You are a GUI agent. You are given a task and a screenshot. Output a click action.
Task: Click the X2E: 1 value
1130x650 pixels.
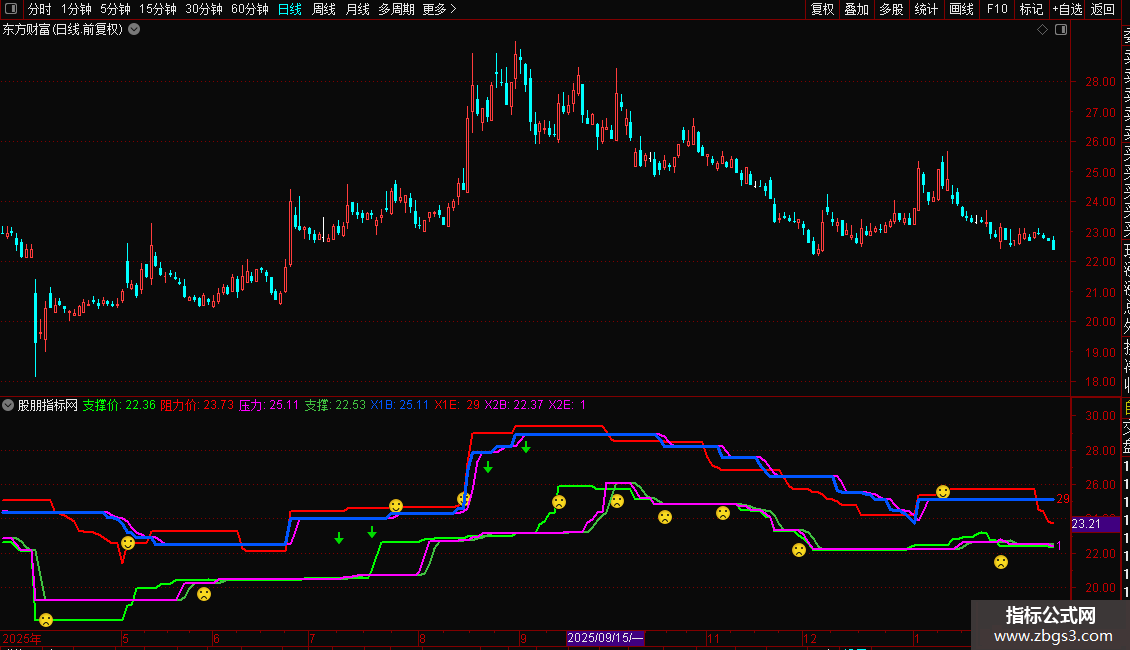[x=567, y=405]
